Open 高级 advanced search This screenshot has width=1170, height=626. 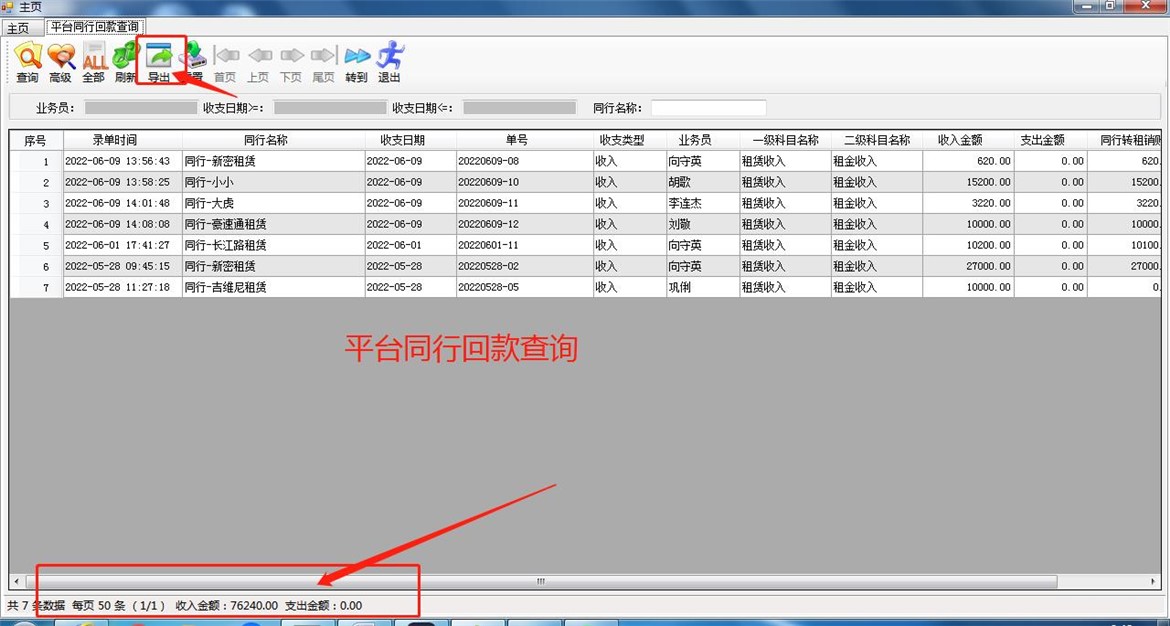60,63
